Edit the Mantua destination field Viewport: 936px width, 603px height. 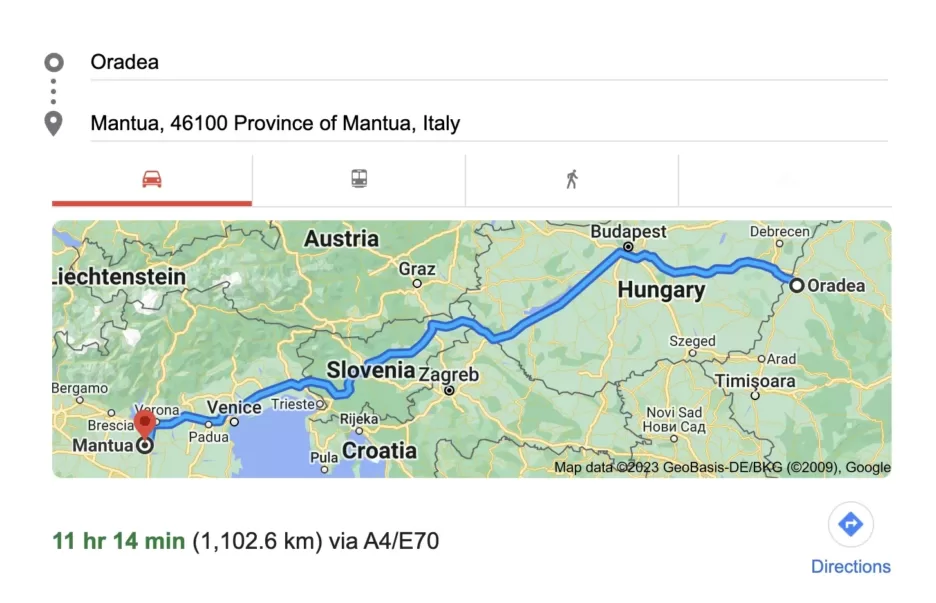point(488,124)
